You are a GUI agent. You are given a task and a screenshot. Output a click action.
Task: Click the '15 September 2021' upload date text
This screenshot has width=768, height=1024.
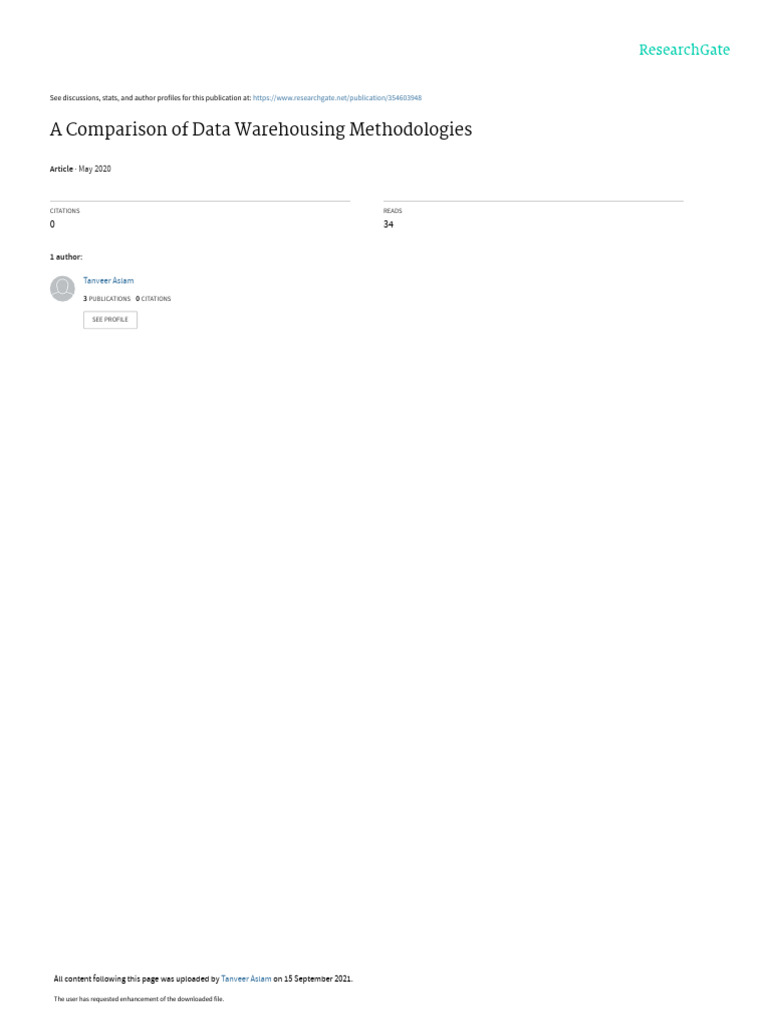pos(317,979)
